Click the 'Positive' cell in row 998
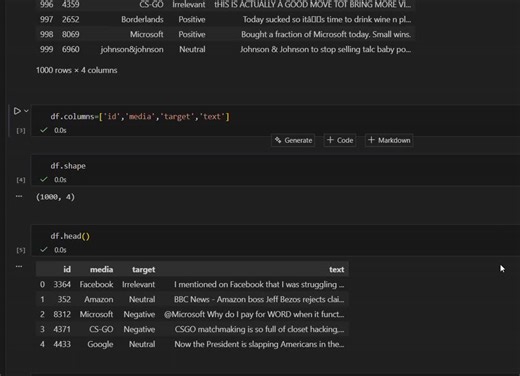This screenshot has width=520, height=376. [x=192, y=34]
